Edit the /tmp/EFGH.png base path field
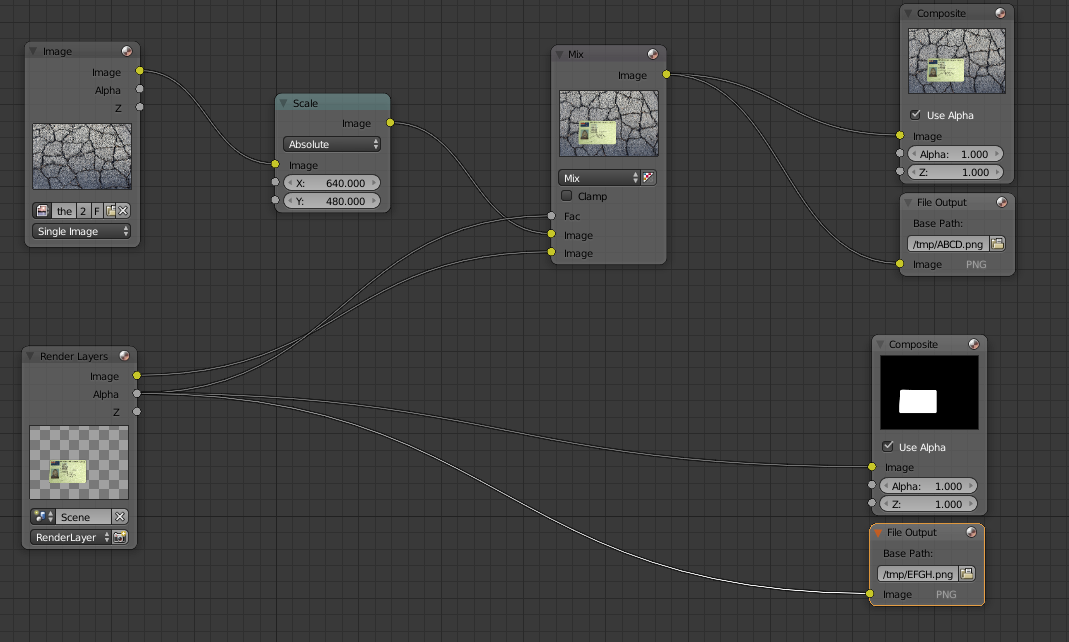 918,574
